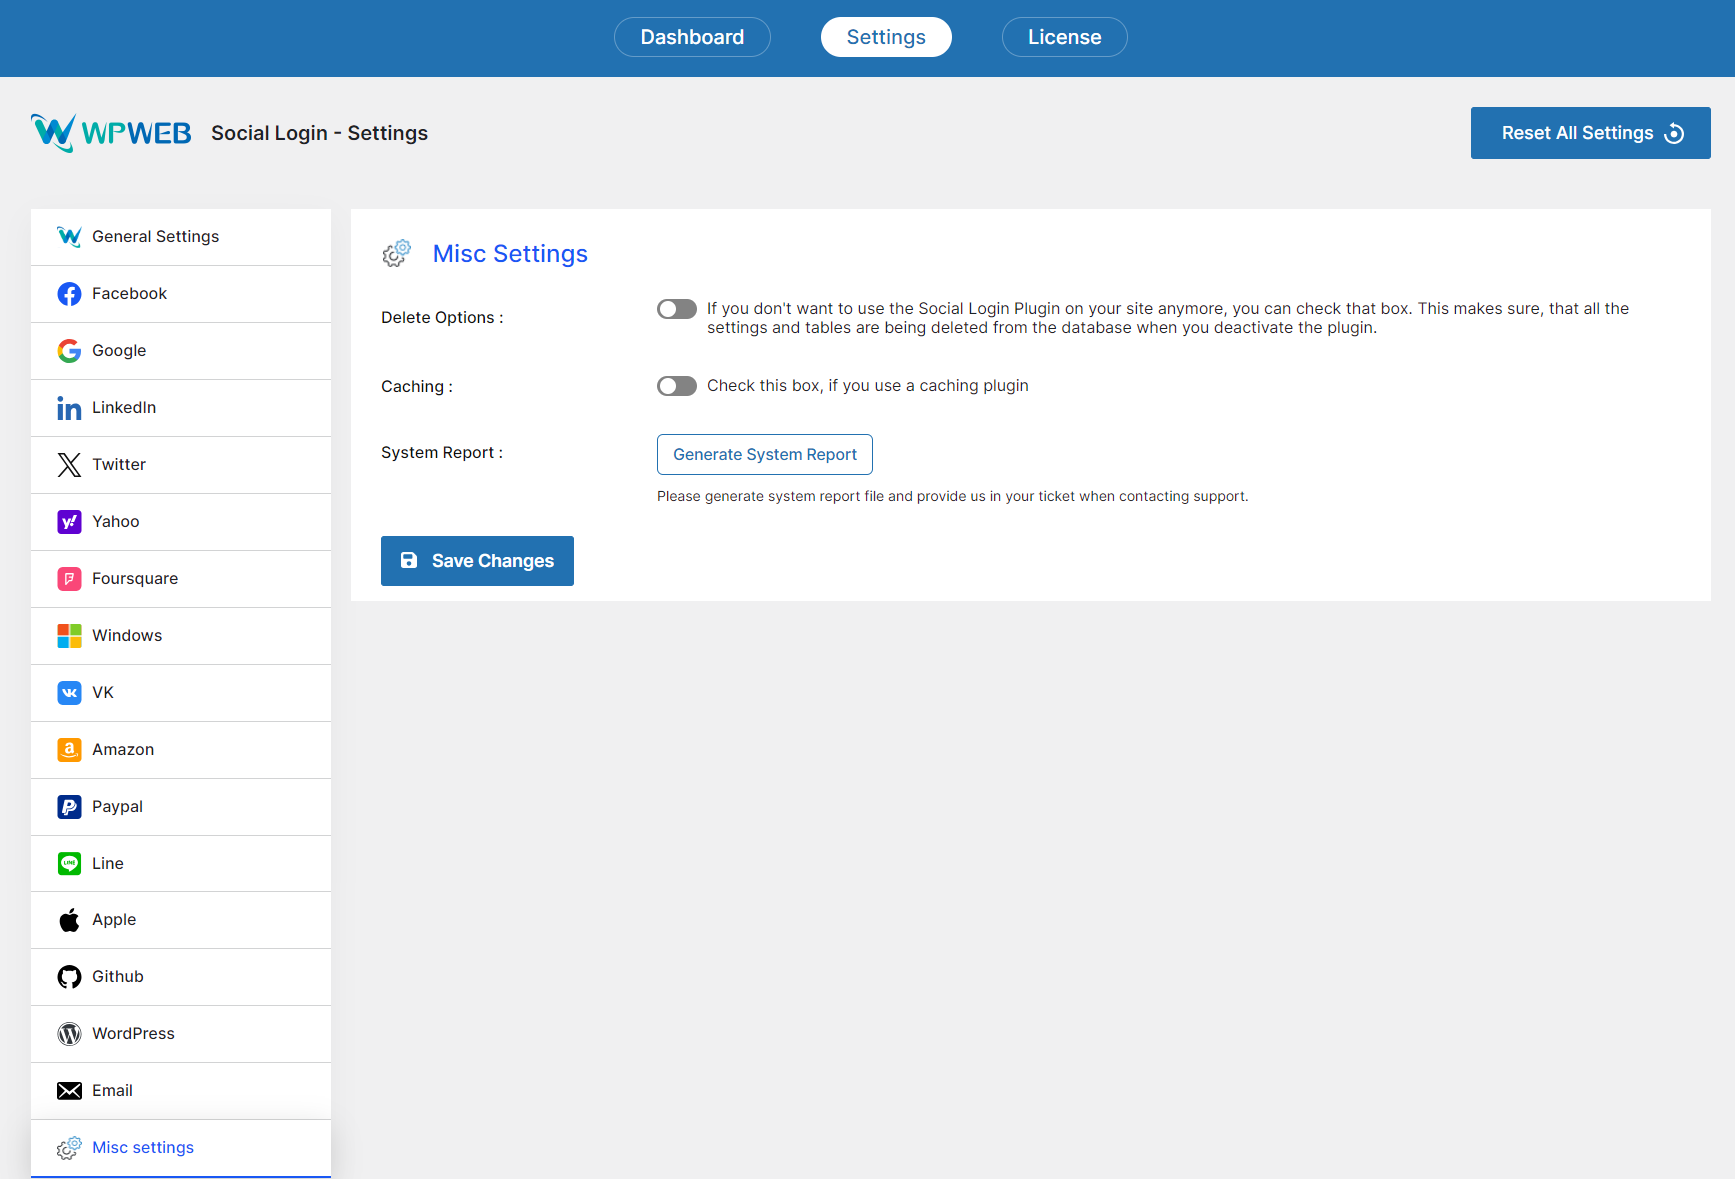The width and height of the screenshot is (1735, 1179).
Task: Select Yahoo in the sidebar
Action: click(x=181, y=522)
